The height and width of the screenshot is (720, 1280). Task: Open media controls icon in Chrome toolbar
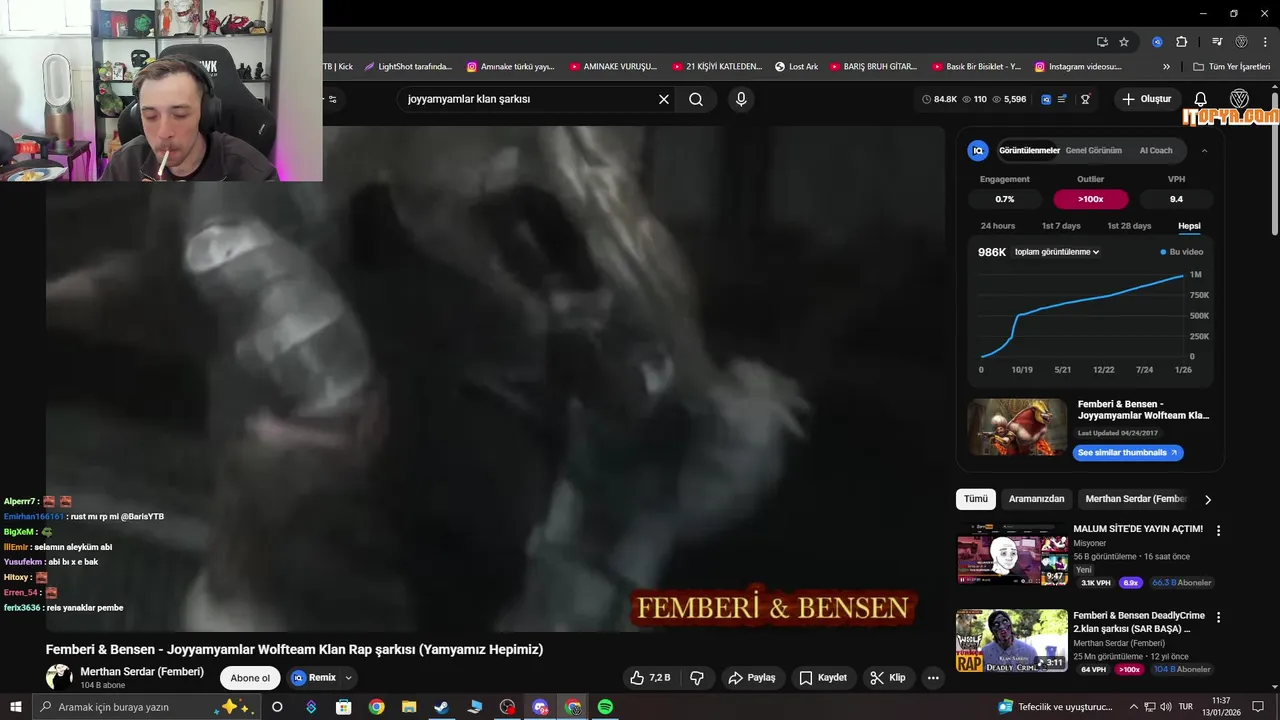tap(1217, 42)
